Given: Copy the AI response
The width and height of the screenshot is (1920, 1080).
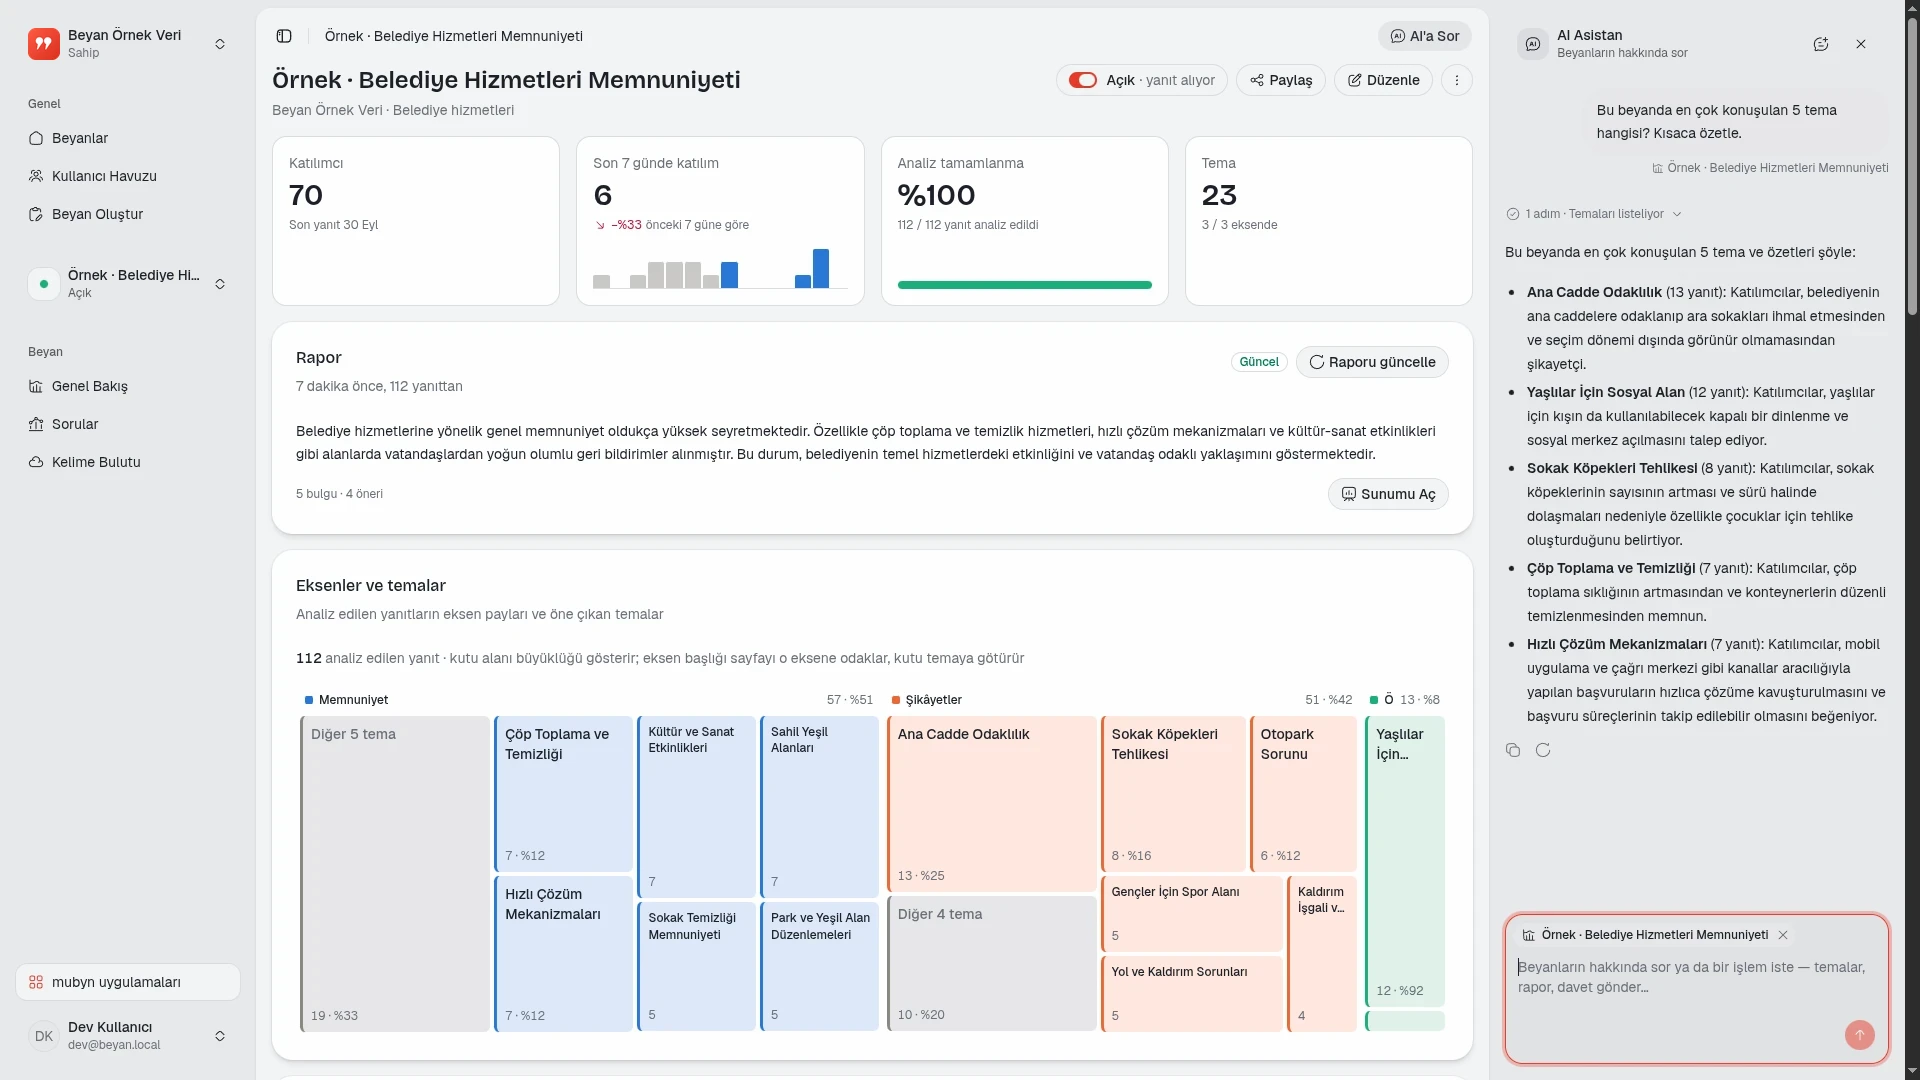Looking at the screenshot, I should tap(1513, 750).
